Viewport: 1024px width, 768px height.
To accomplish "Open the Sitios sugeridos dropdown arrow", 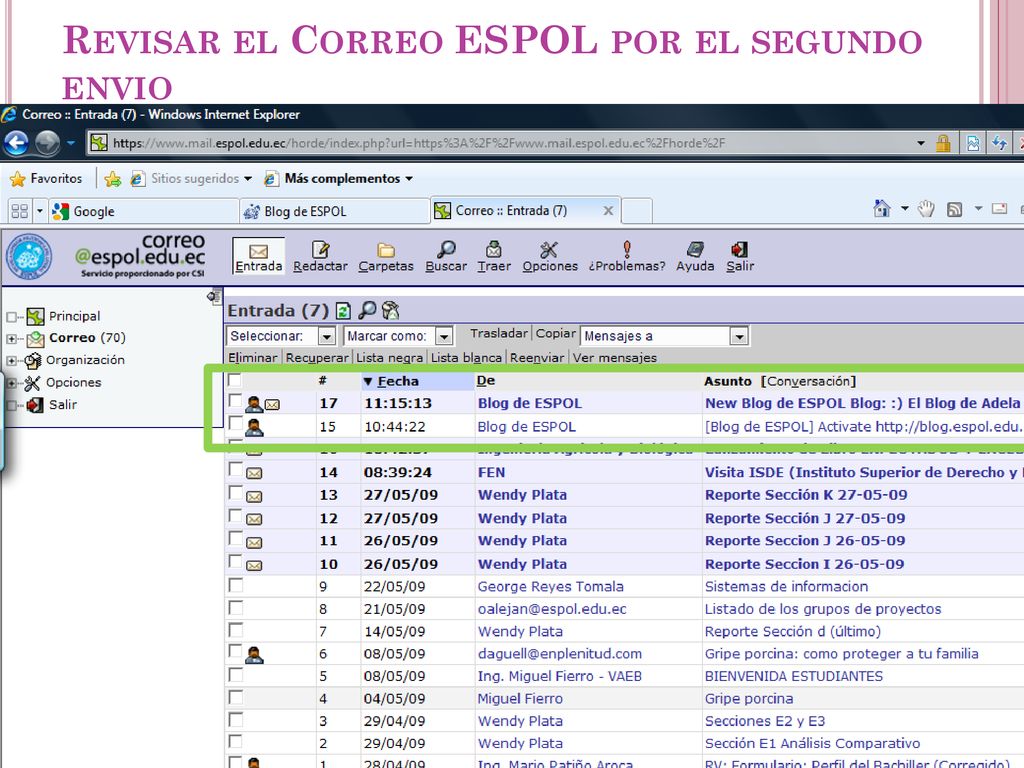I will [x=248, y=178].
